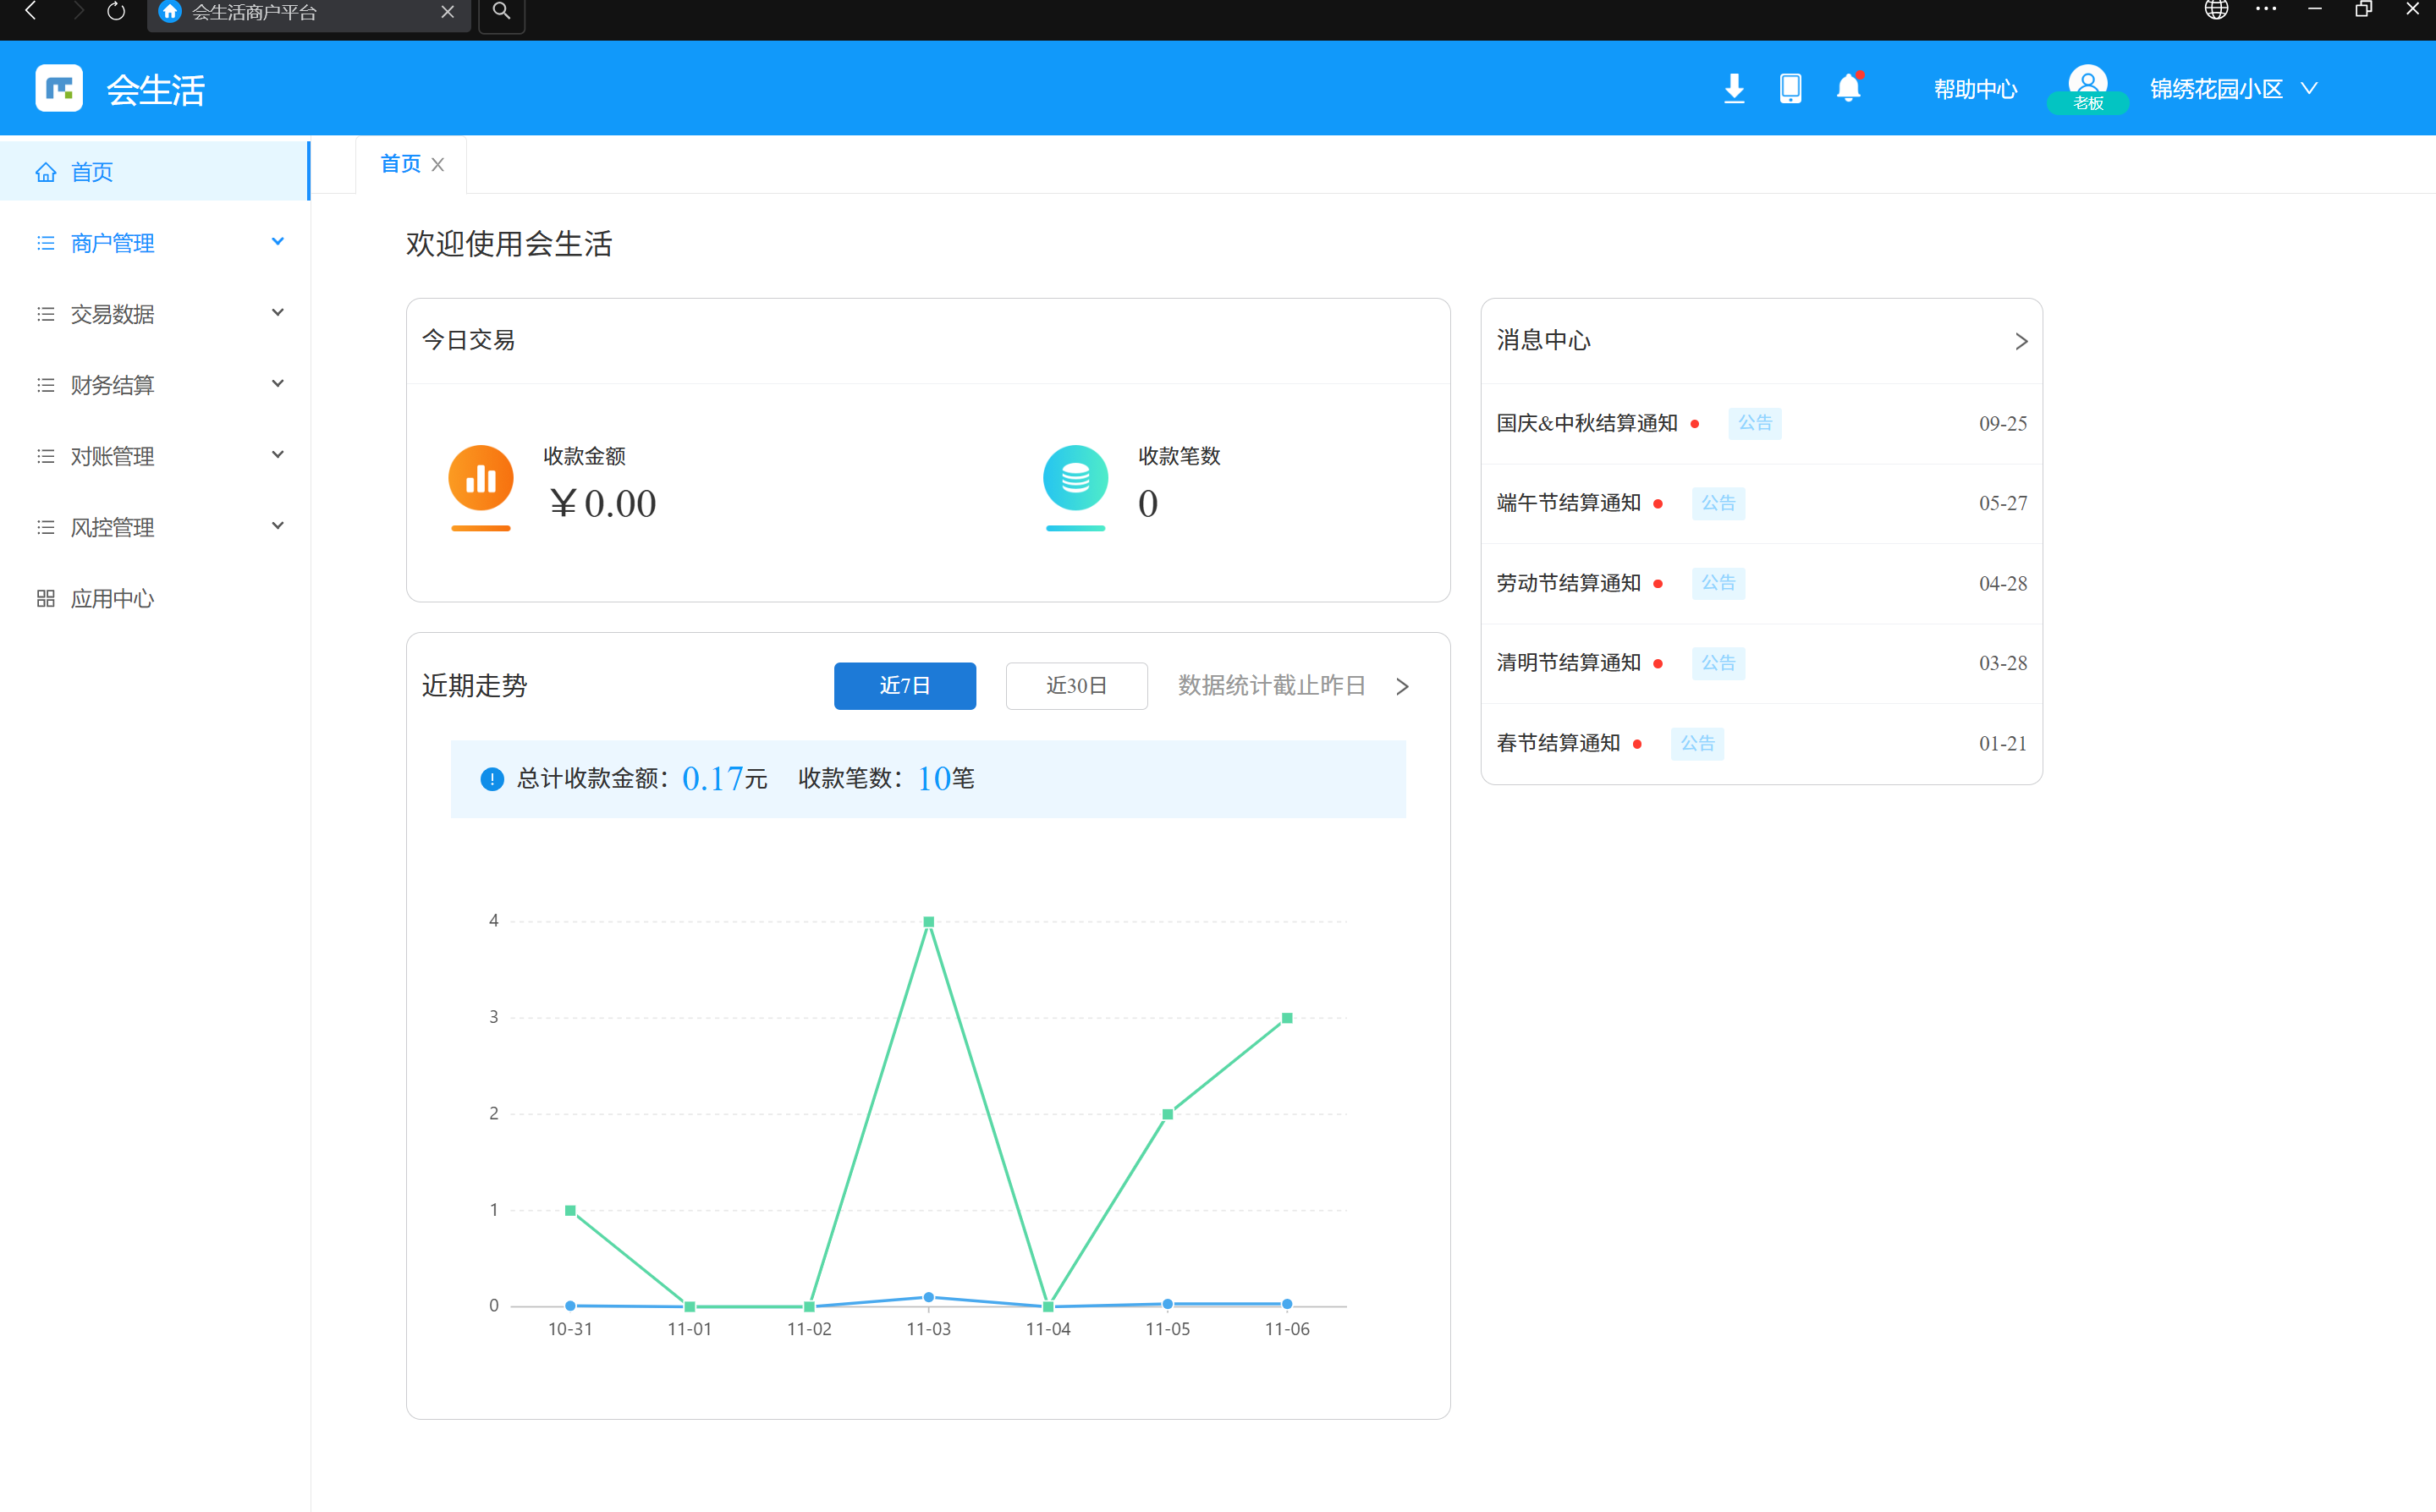Open the 春节结算通知 message
2436x1512 pixels.
click(1761, 743)
